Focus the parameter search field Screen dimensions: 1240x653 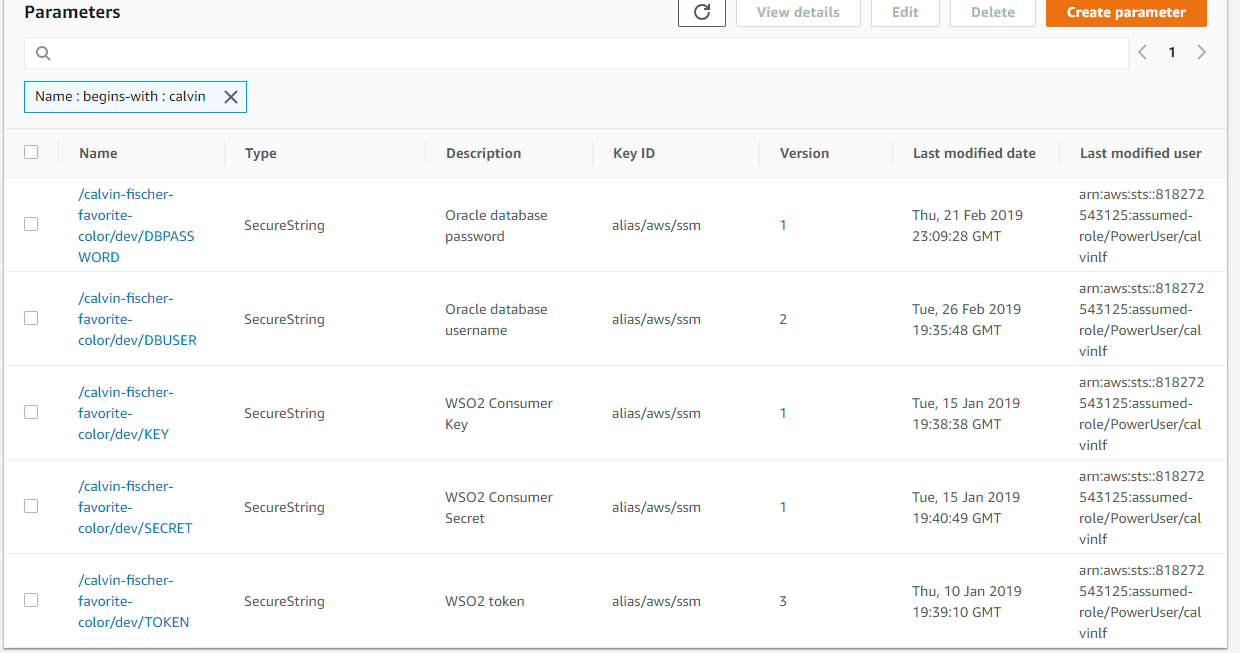[x=576, y=53]
